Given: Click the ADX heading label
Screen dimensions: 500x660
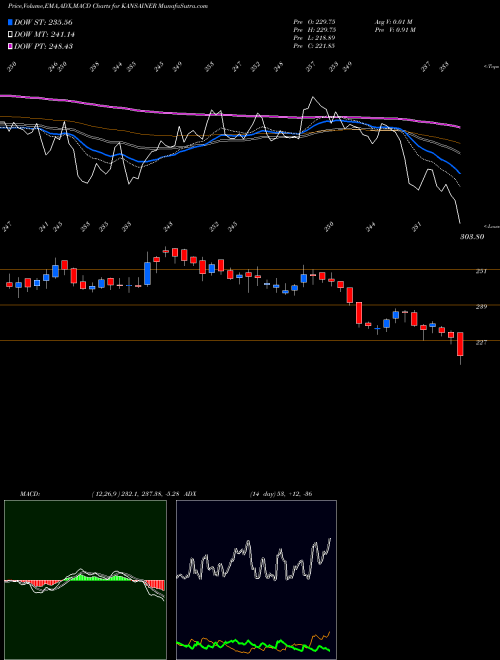Looking at the screenshot, I should [x=190, y=494].
